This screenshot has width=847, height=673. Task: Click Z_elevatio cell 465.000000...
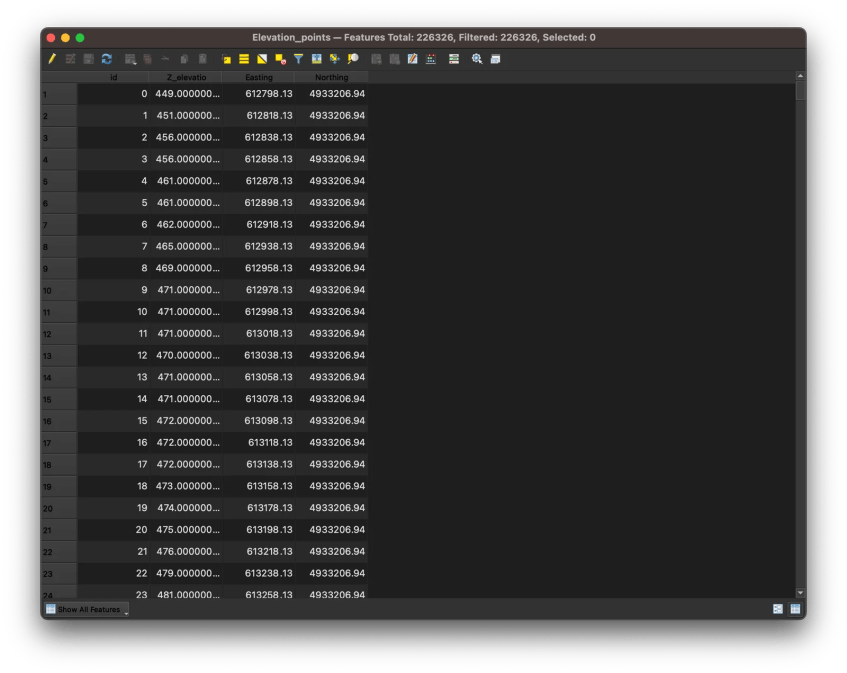click(x=186, y=246)
